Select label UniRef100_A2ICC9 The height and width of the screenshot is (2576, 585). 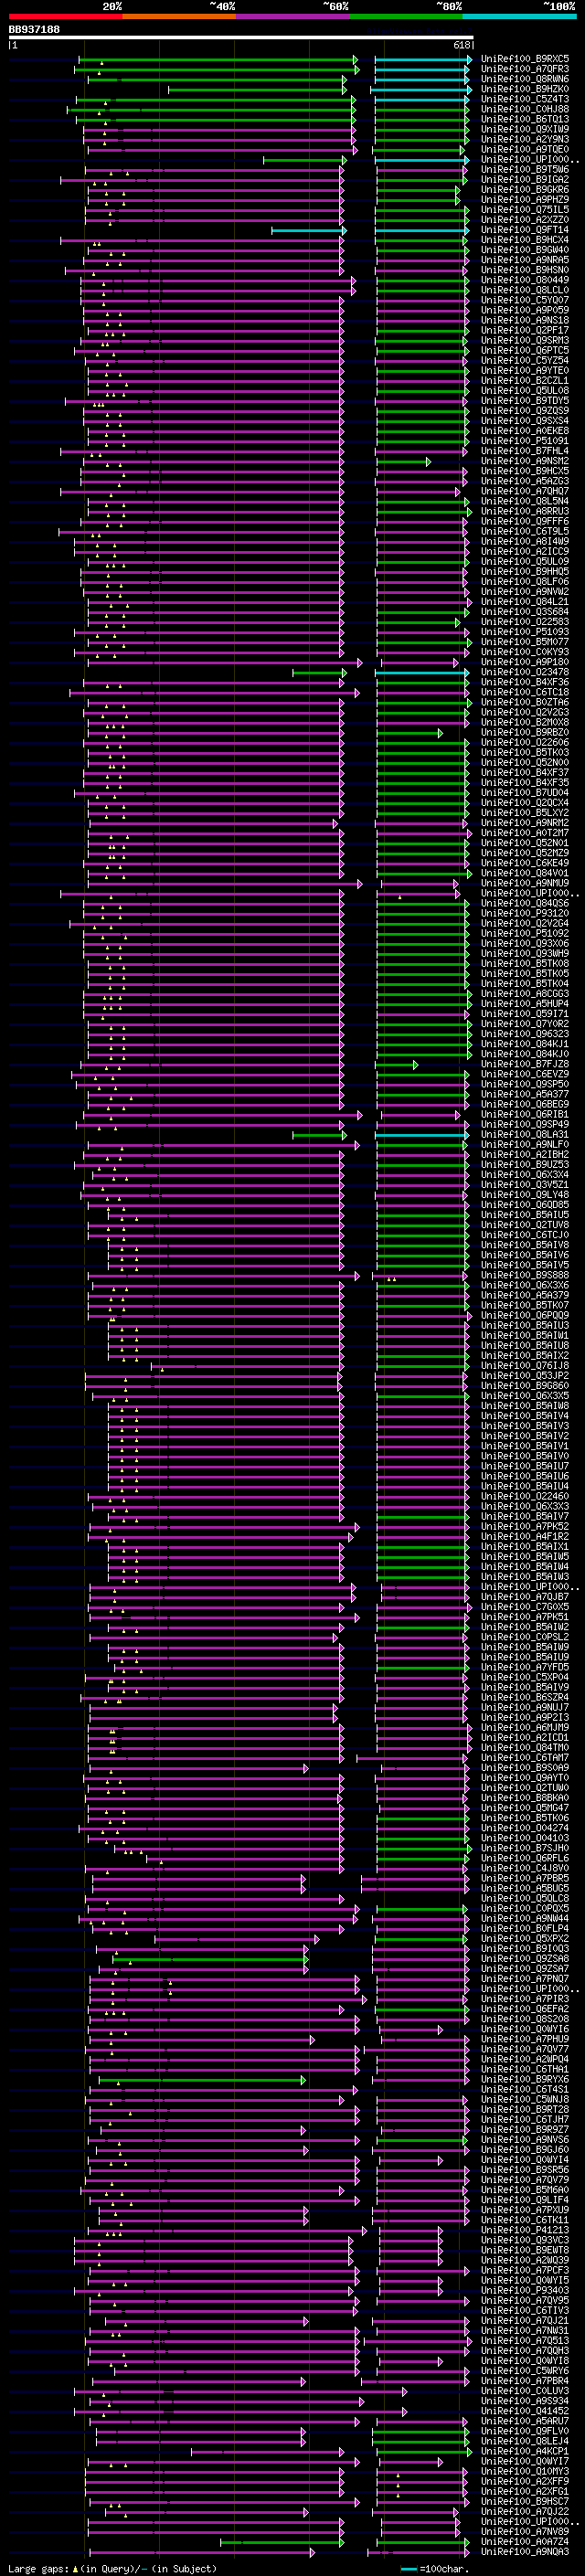(525, 551)
